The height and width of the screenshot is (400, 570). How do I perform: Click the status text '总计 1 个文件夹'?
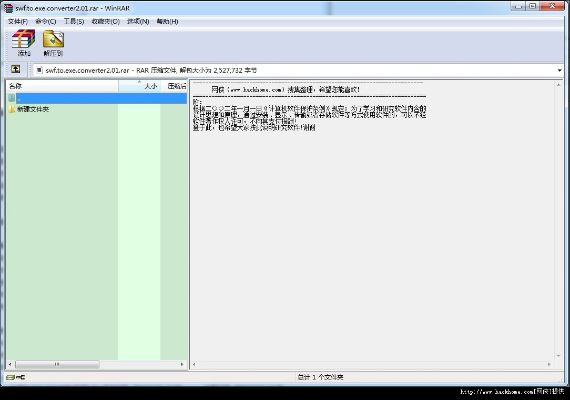tap(320, 377)
